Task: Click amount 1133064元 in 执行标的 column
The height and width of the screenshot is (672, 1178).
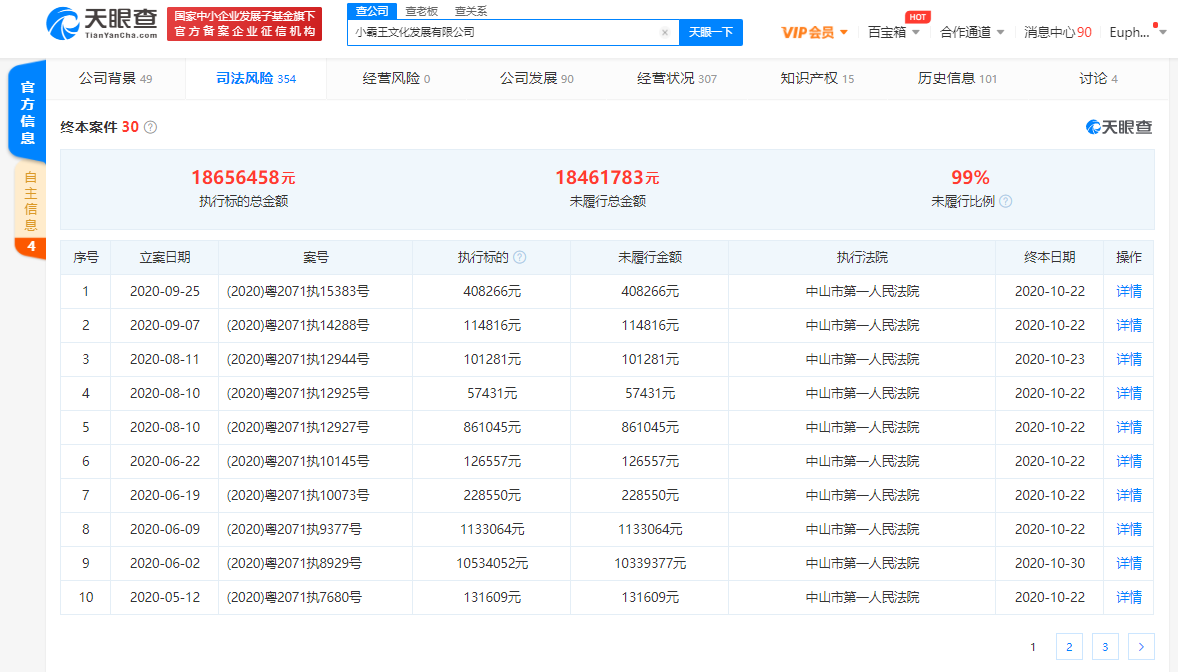Action: coord(492,529)
